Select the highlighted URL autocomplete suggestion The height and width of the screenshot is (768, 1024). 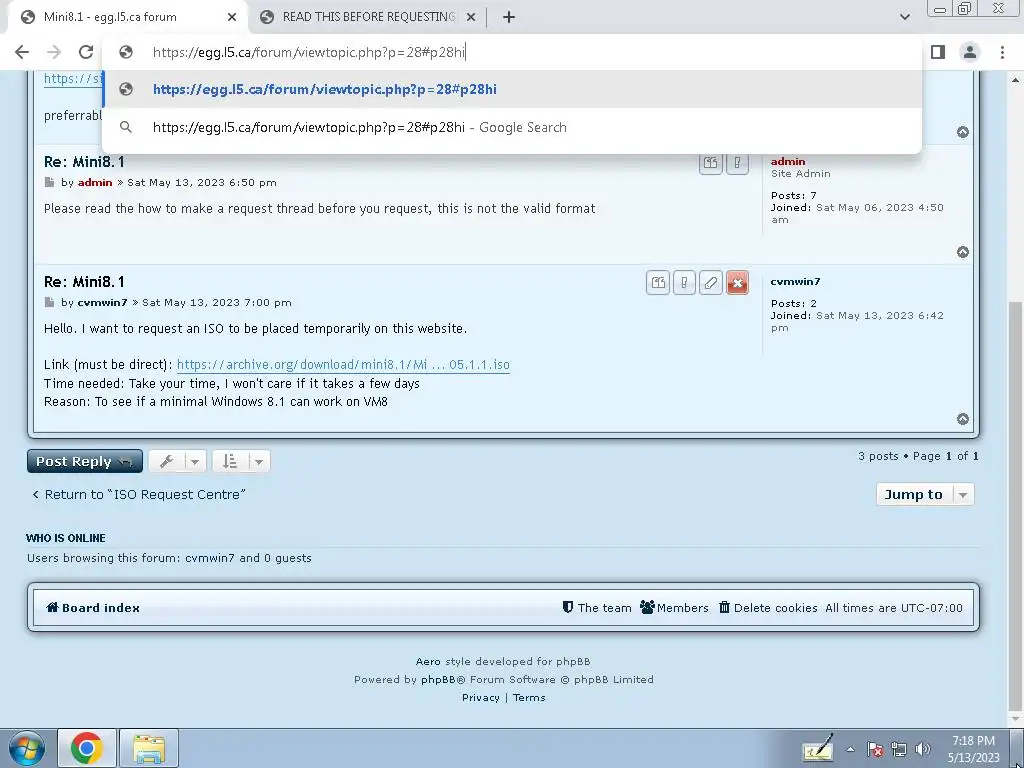[512, 89]
